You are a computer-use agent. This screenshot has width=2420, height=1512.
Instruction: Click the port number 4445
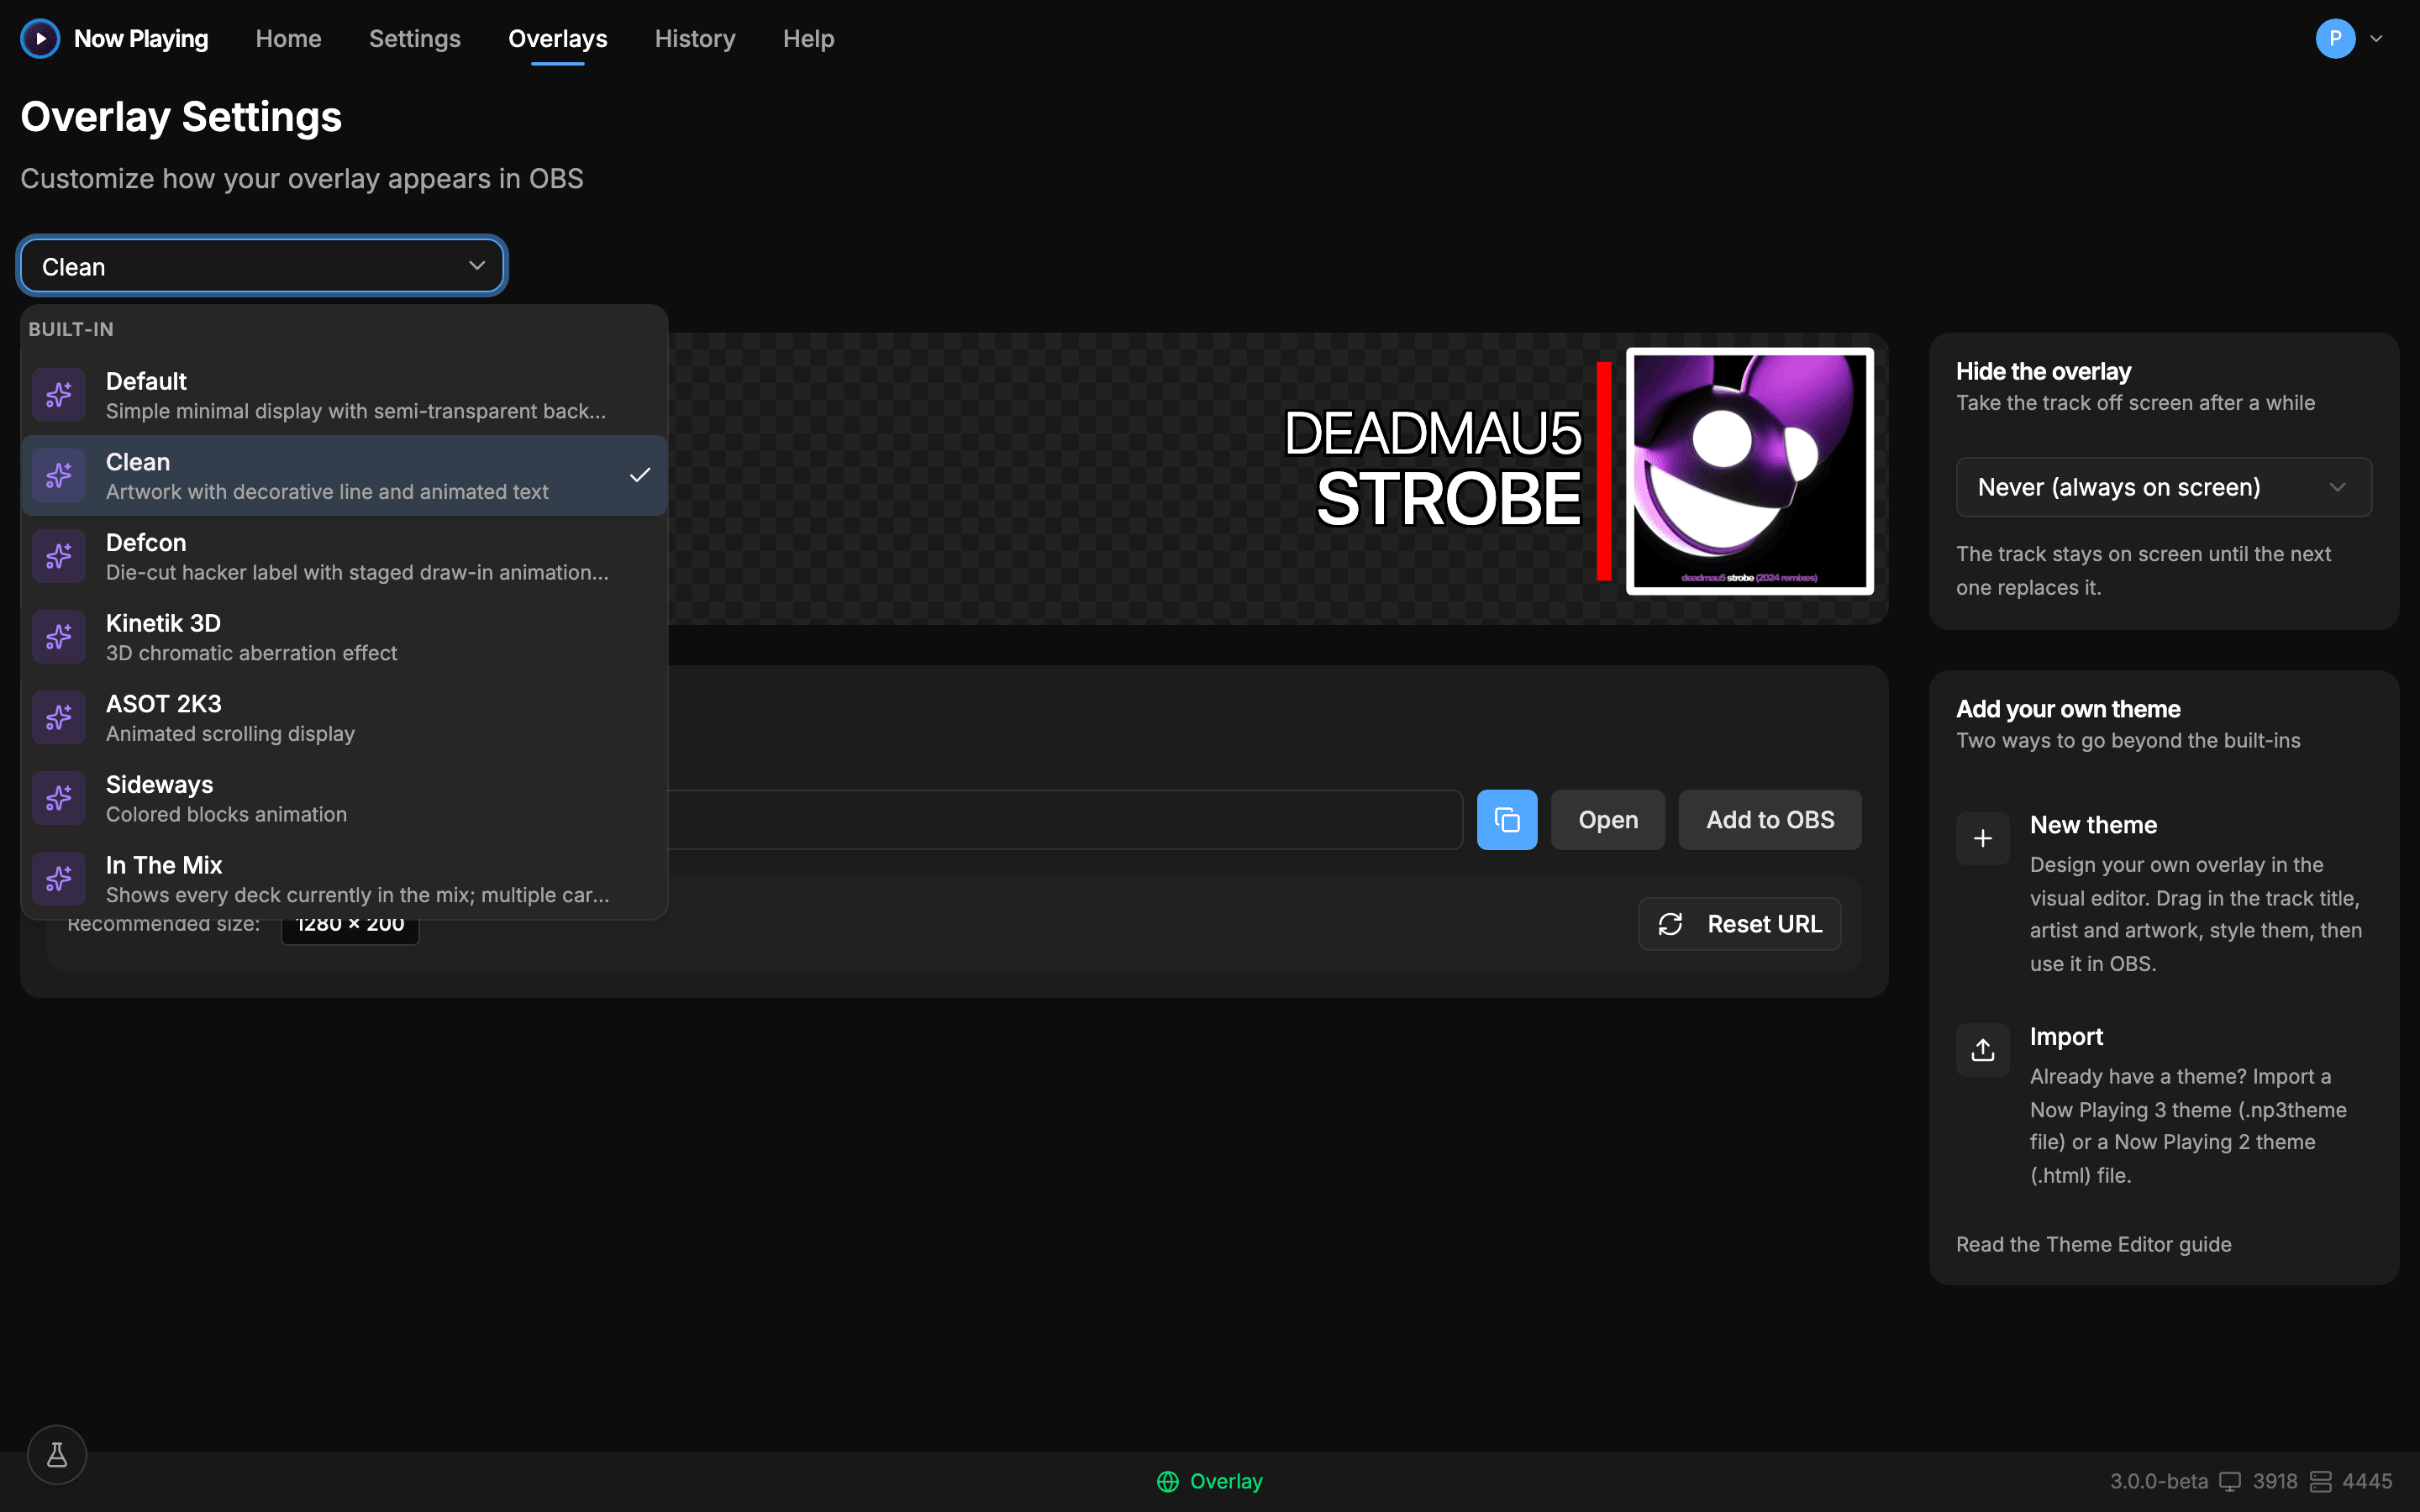pyautogui.click(x=2367, y=1481)
